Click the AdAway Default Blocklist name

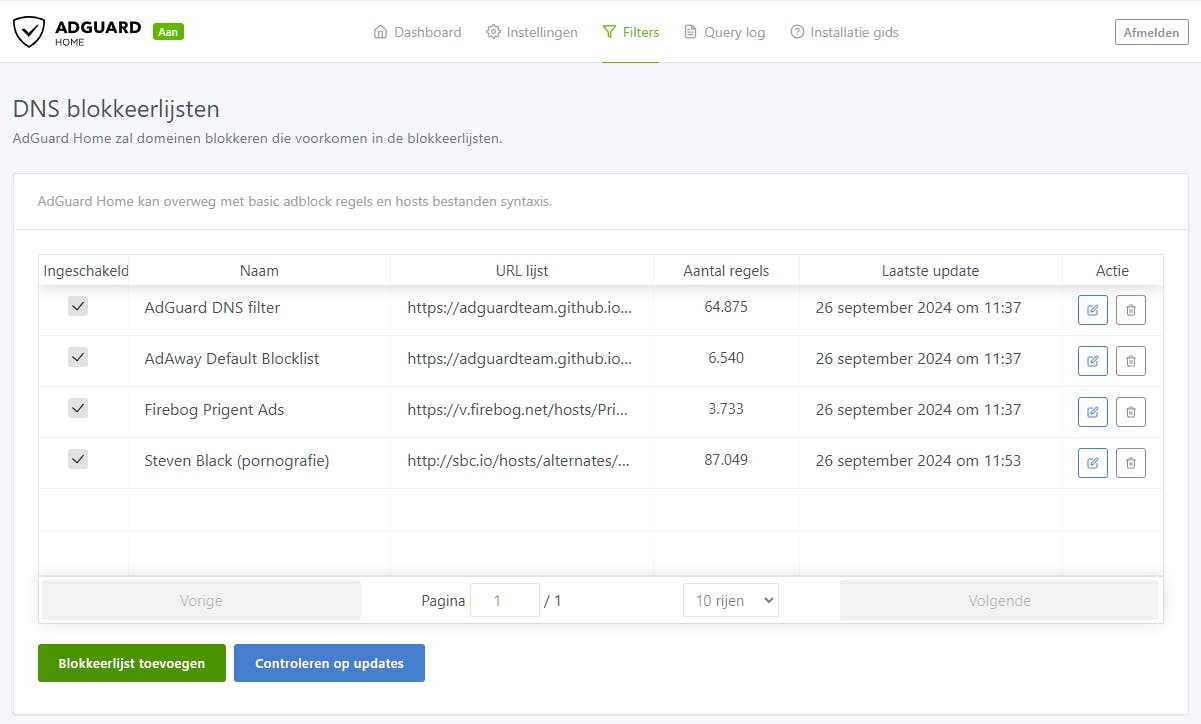pyautogui.click(x=232, y=359)
